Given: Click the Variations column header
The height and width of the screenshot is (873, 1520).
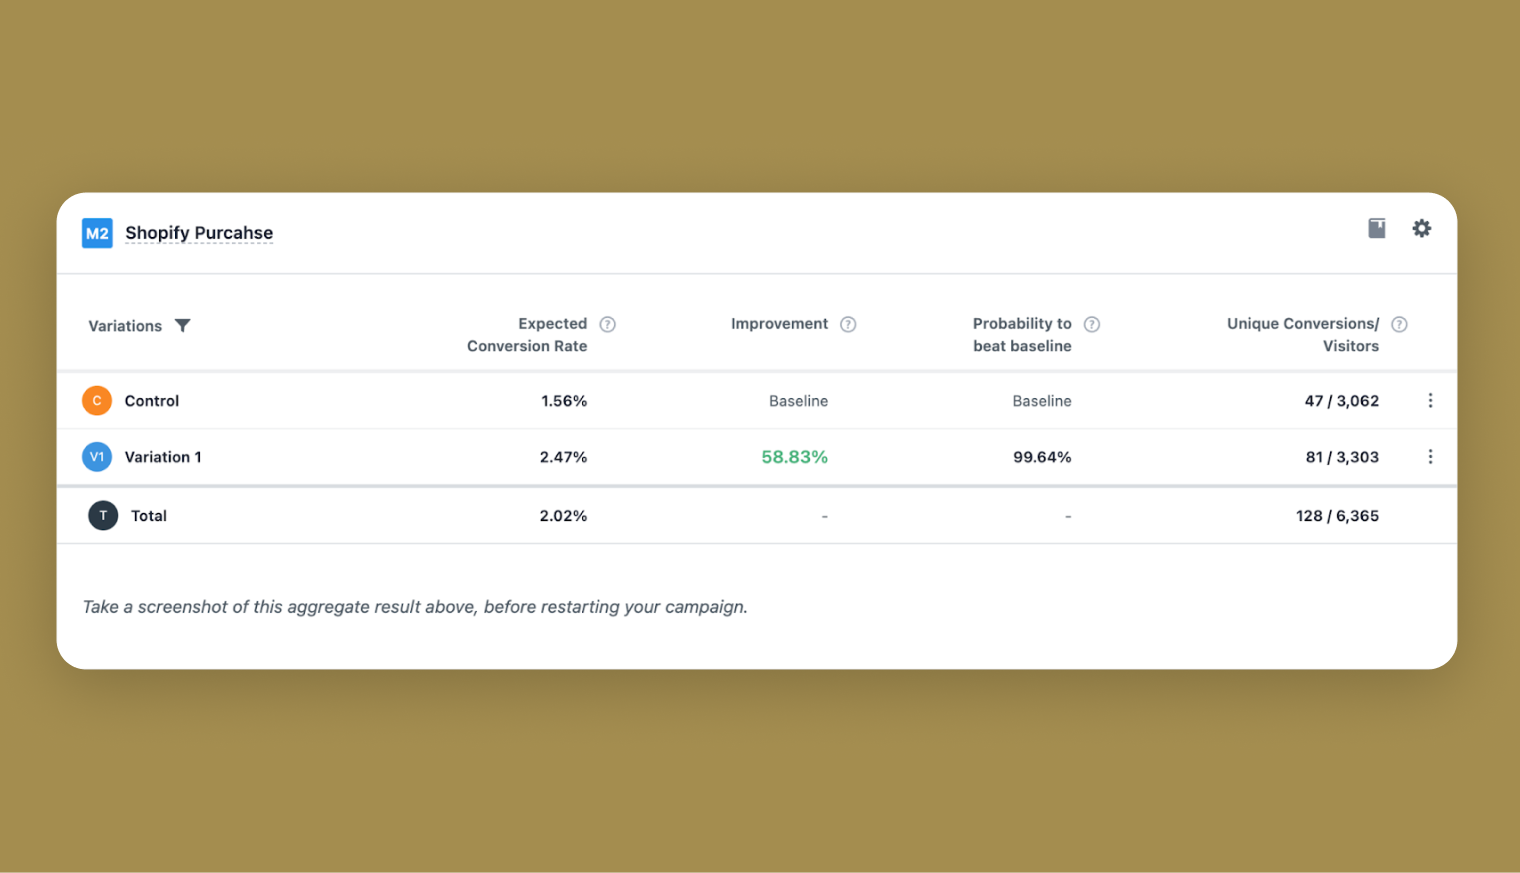Looking at the screenshot, I should (125, 326).
